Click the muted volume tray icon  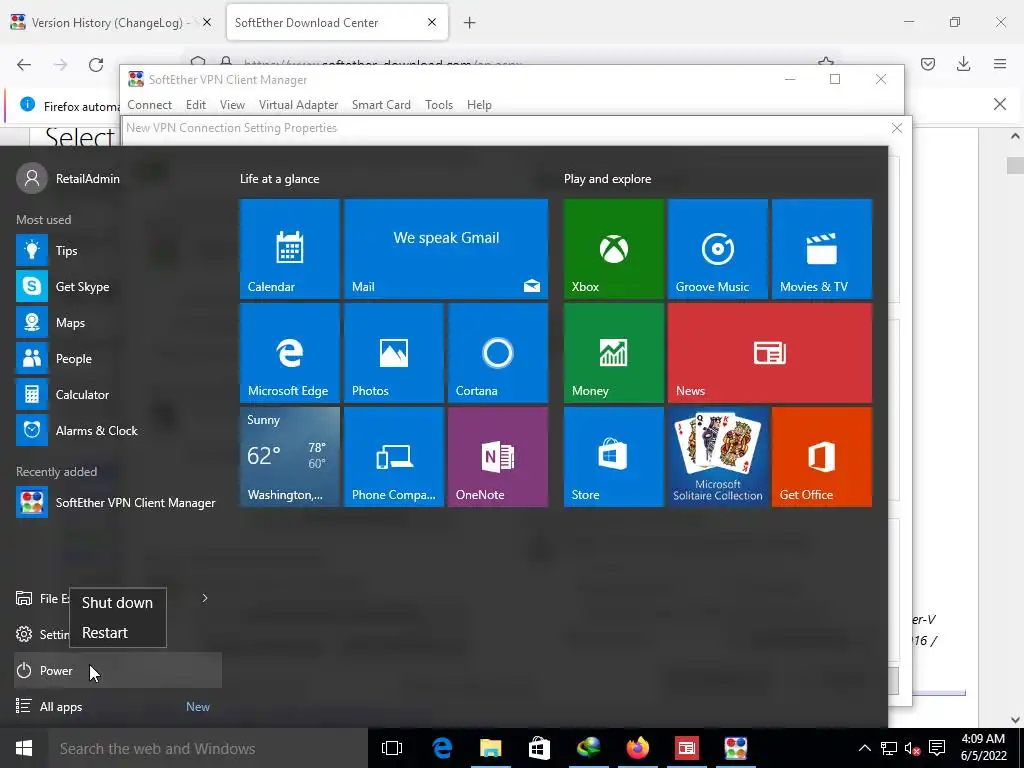pyautogui.click(x=912, y=748)
